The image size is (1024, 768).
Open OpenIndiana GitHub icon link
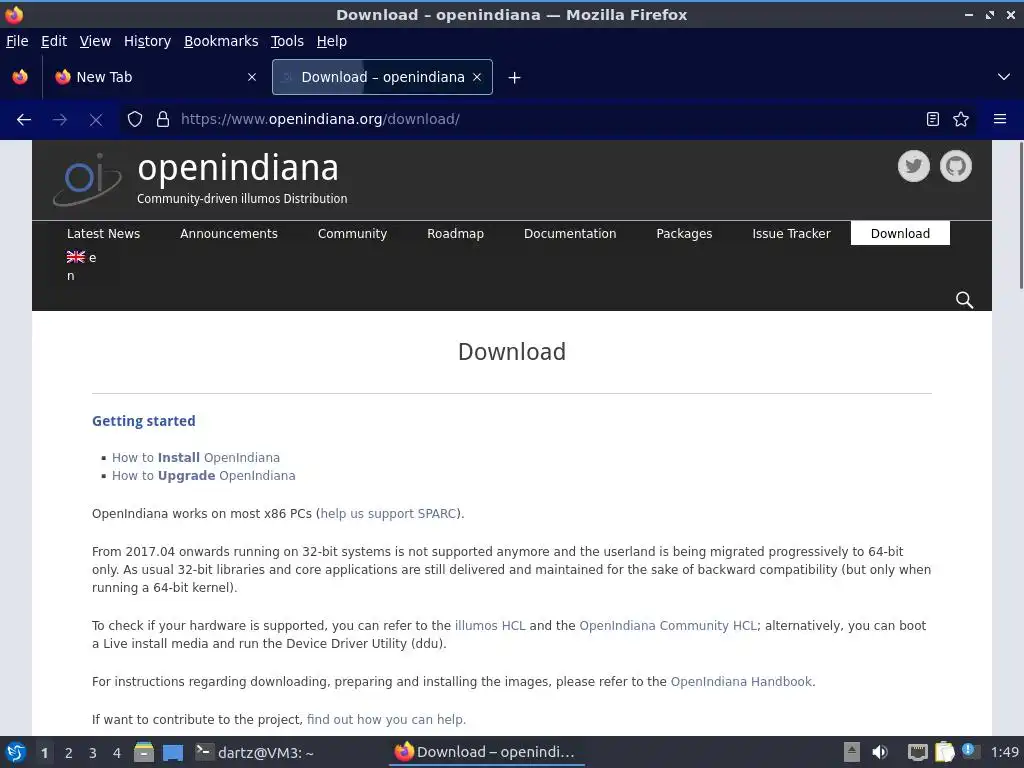(x=955, y=166)
